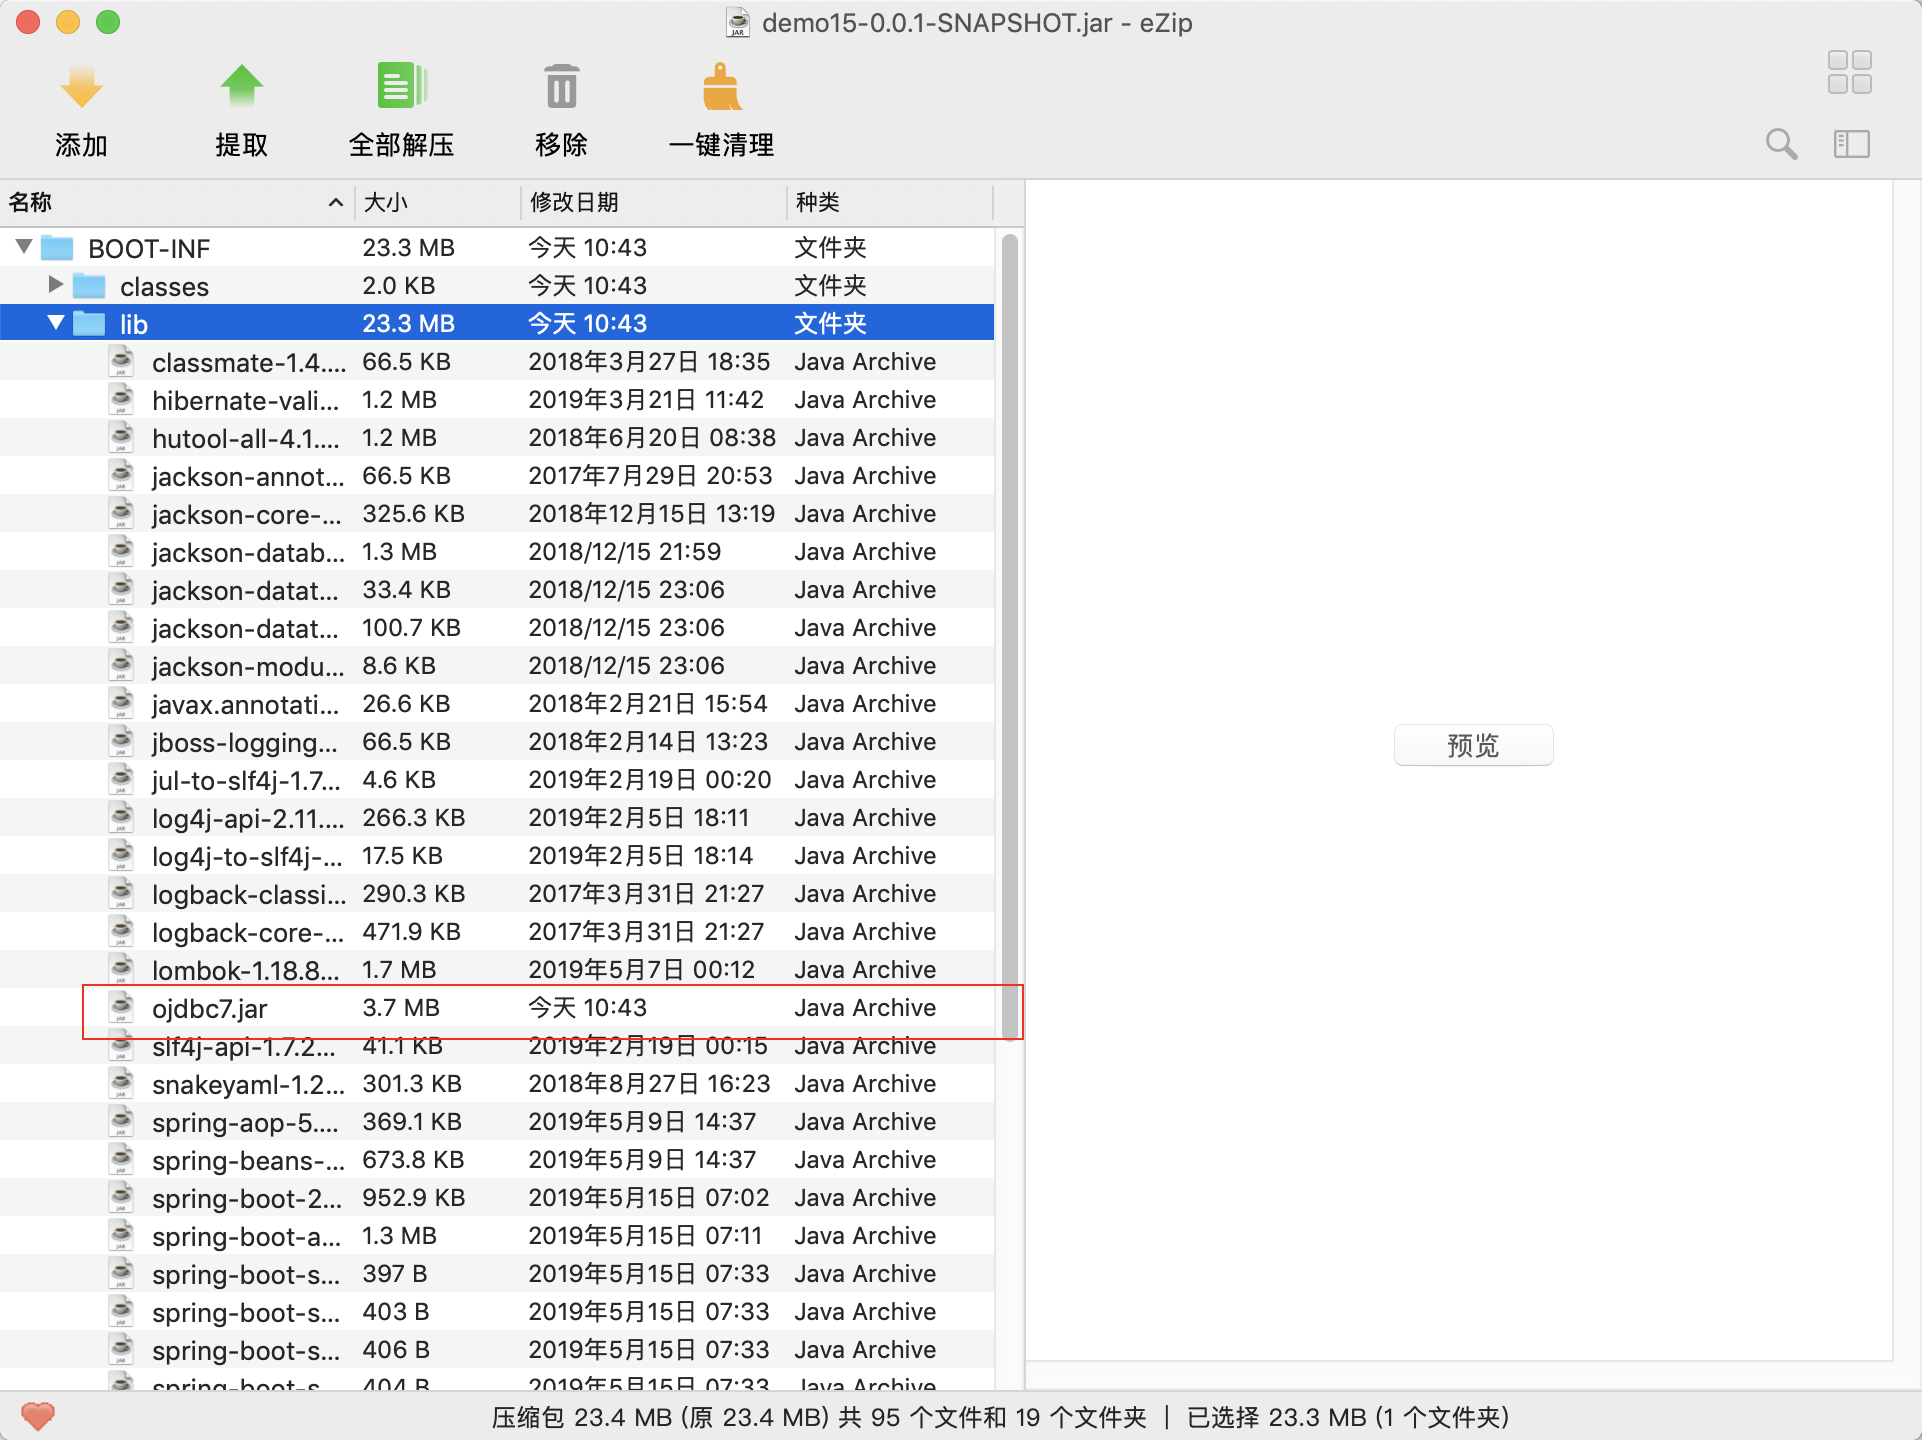Select hutool-all-4.1 jar file row
The width and height of the screenshot is (1922, 1440).
tap(245, 438)
